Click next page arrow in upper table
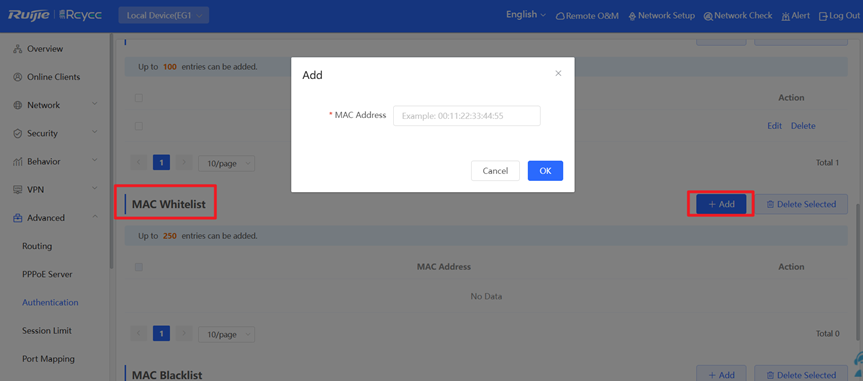Screen dimensions: 863x381 [184, 163]
